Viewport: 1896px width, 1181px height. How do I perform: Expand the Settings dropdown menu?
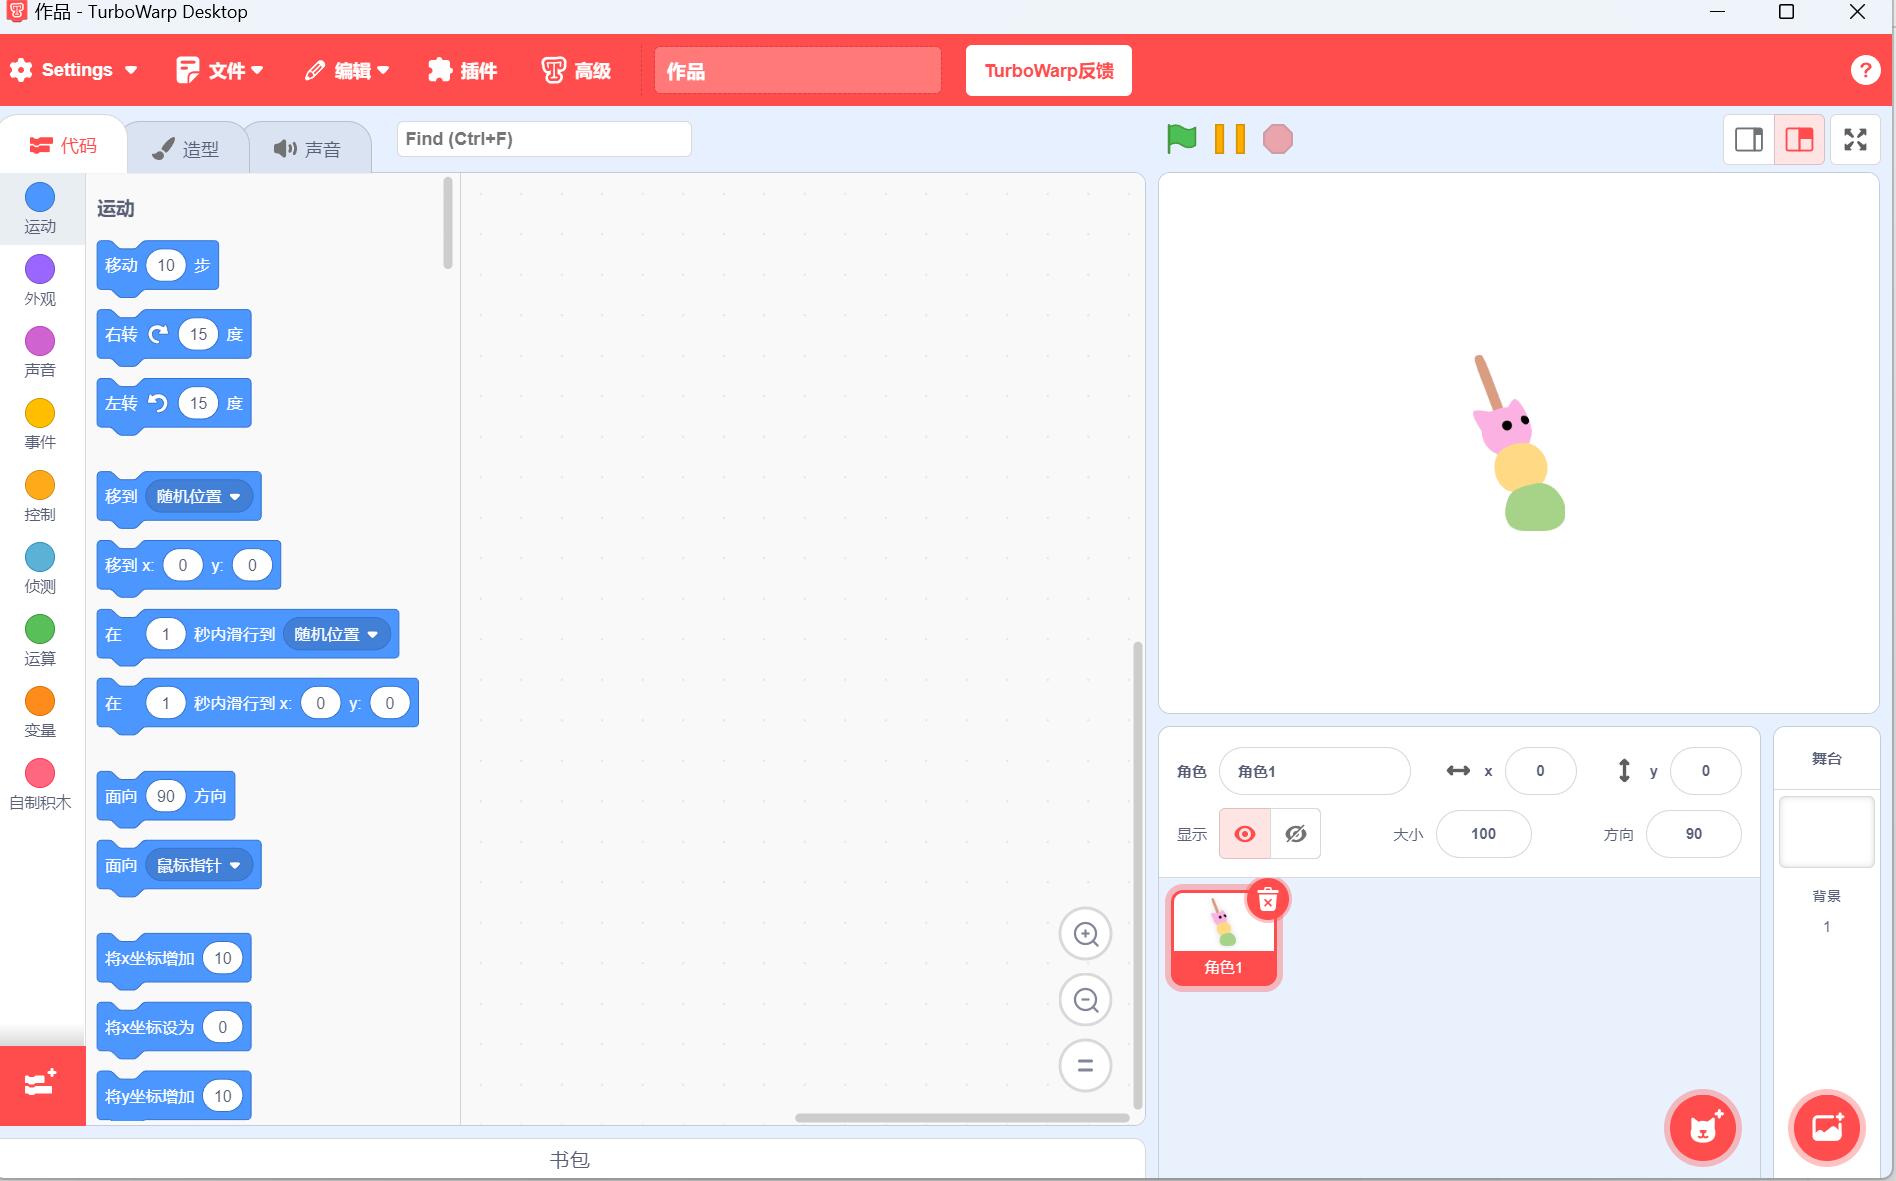[x=75, y=70]
